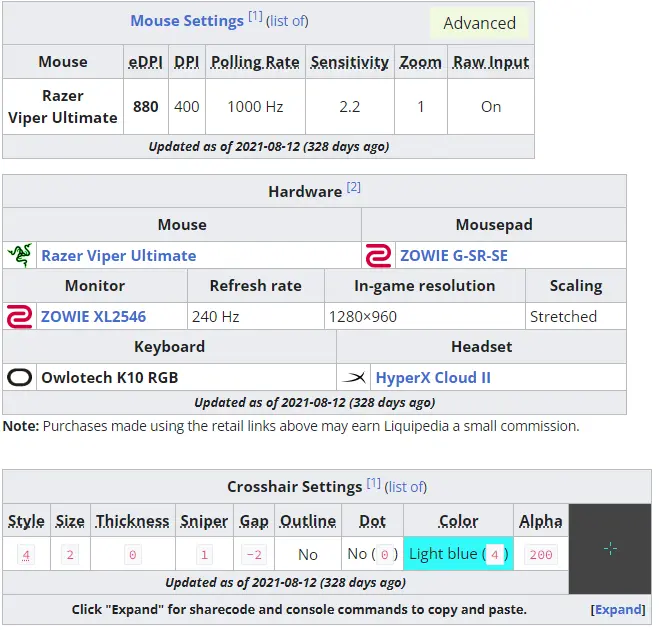Click the DPI column header
The width and height of the screenshot is (659, 630).
click(187, 62)
